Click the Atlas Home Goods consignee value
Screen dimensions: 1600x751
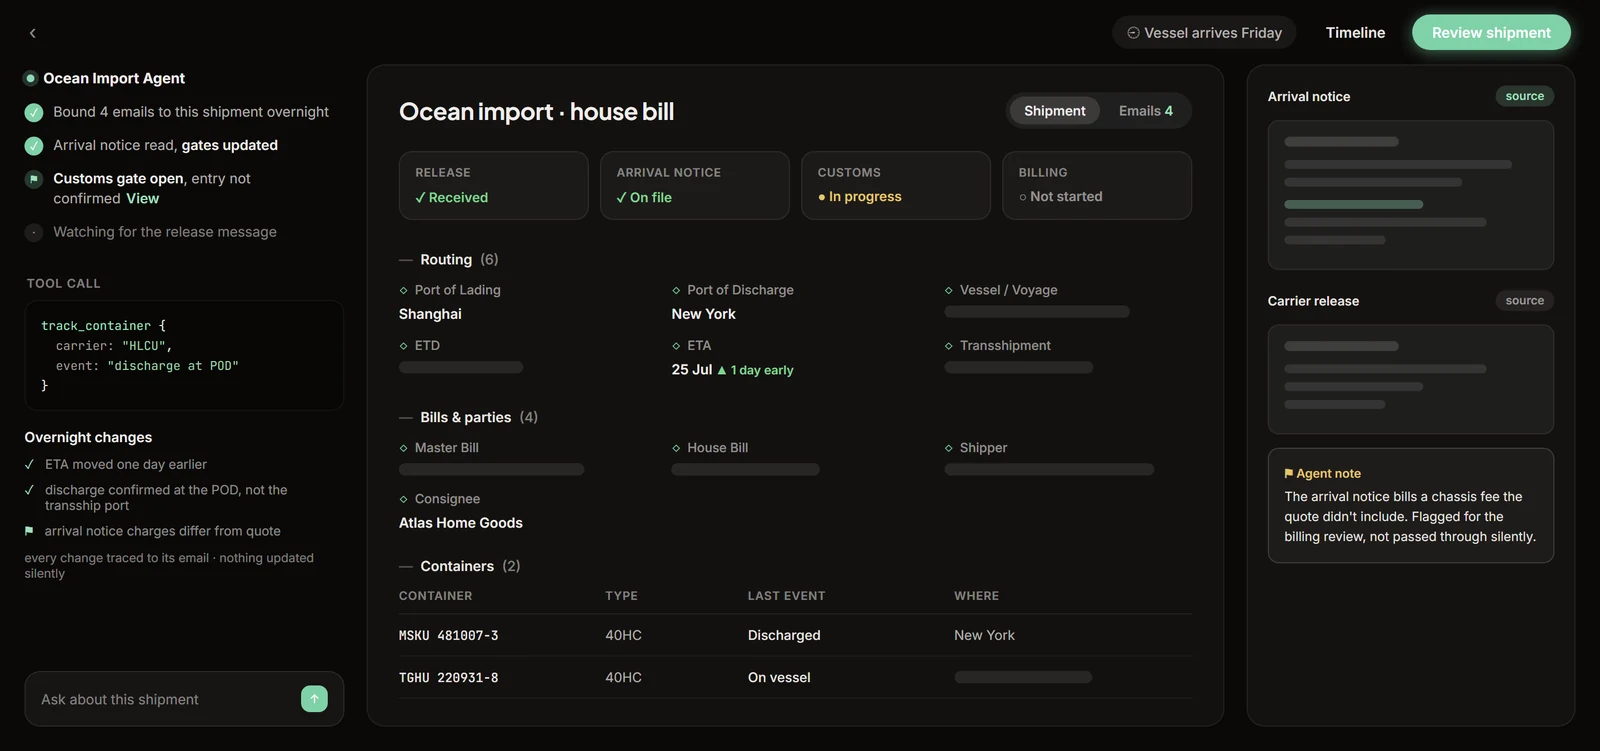pyautogui.click(x=461, y=523)
